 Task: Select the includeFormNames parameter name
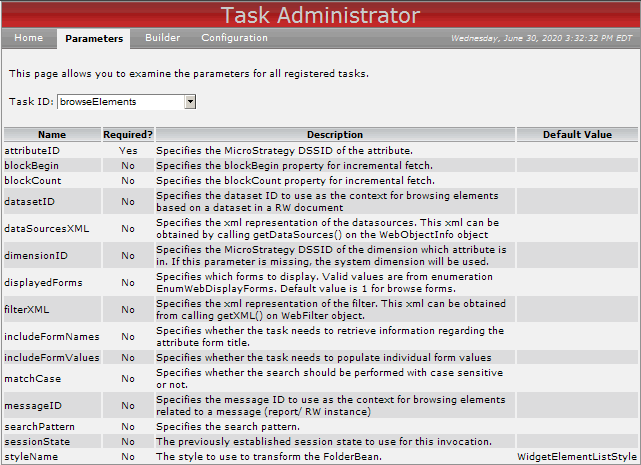click(52, 337)
